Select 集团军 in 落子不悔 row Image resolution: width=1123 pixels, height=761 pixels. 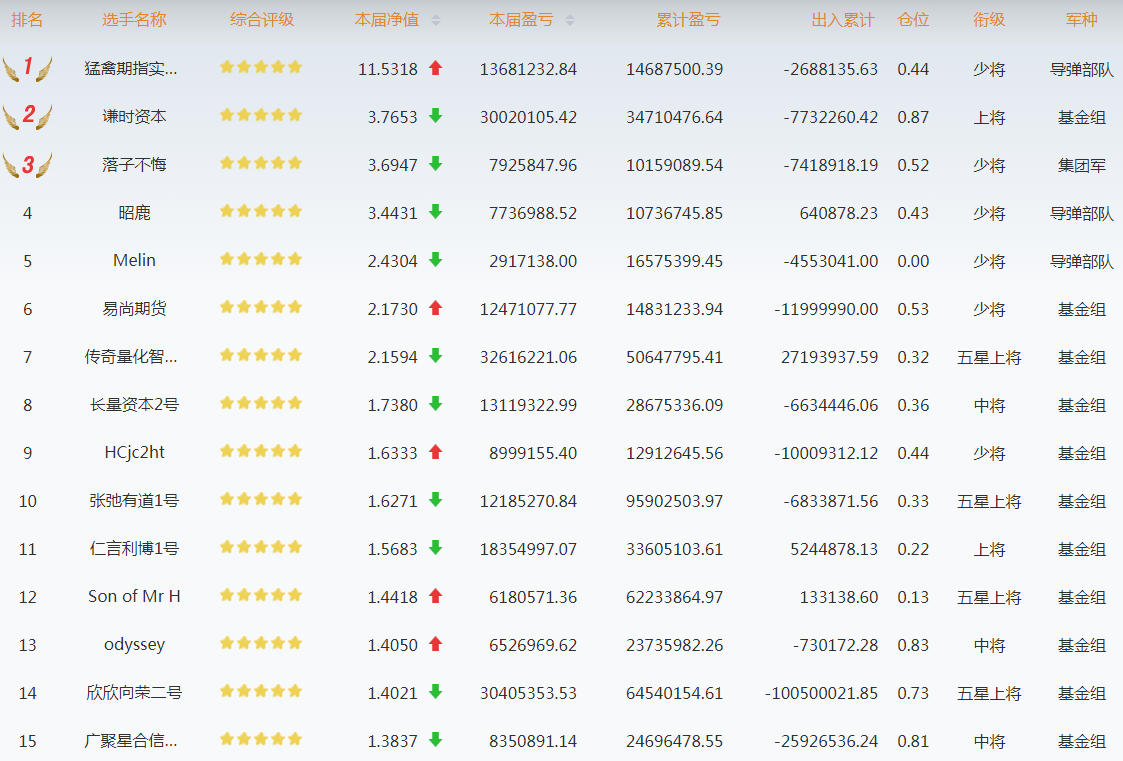[1081, 165]
